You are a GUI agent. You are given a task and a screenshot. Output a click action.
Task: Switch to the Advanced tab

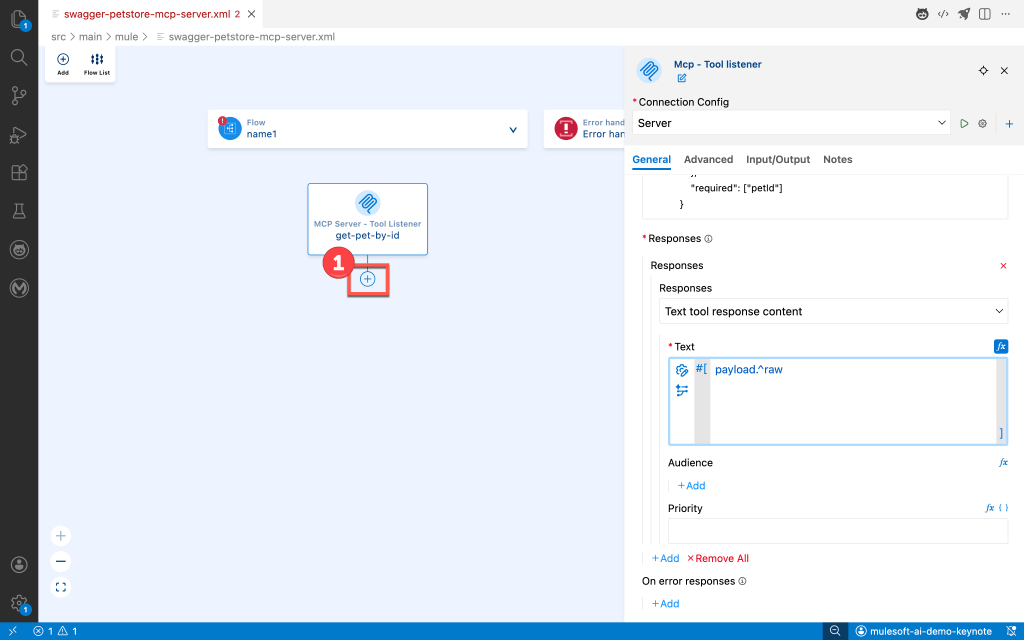coord(708,160)
